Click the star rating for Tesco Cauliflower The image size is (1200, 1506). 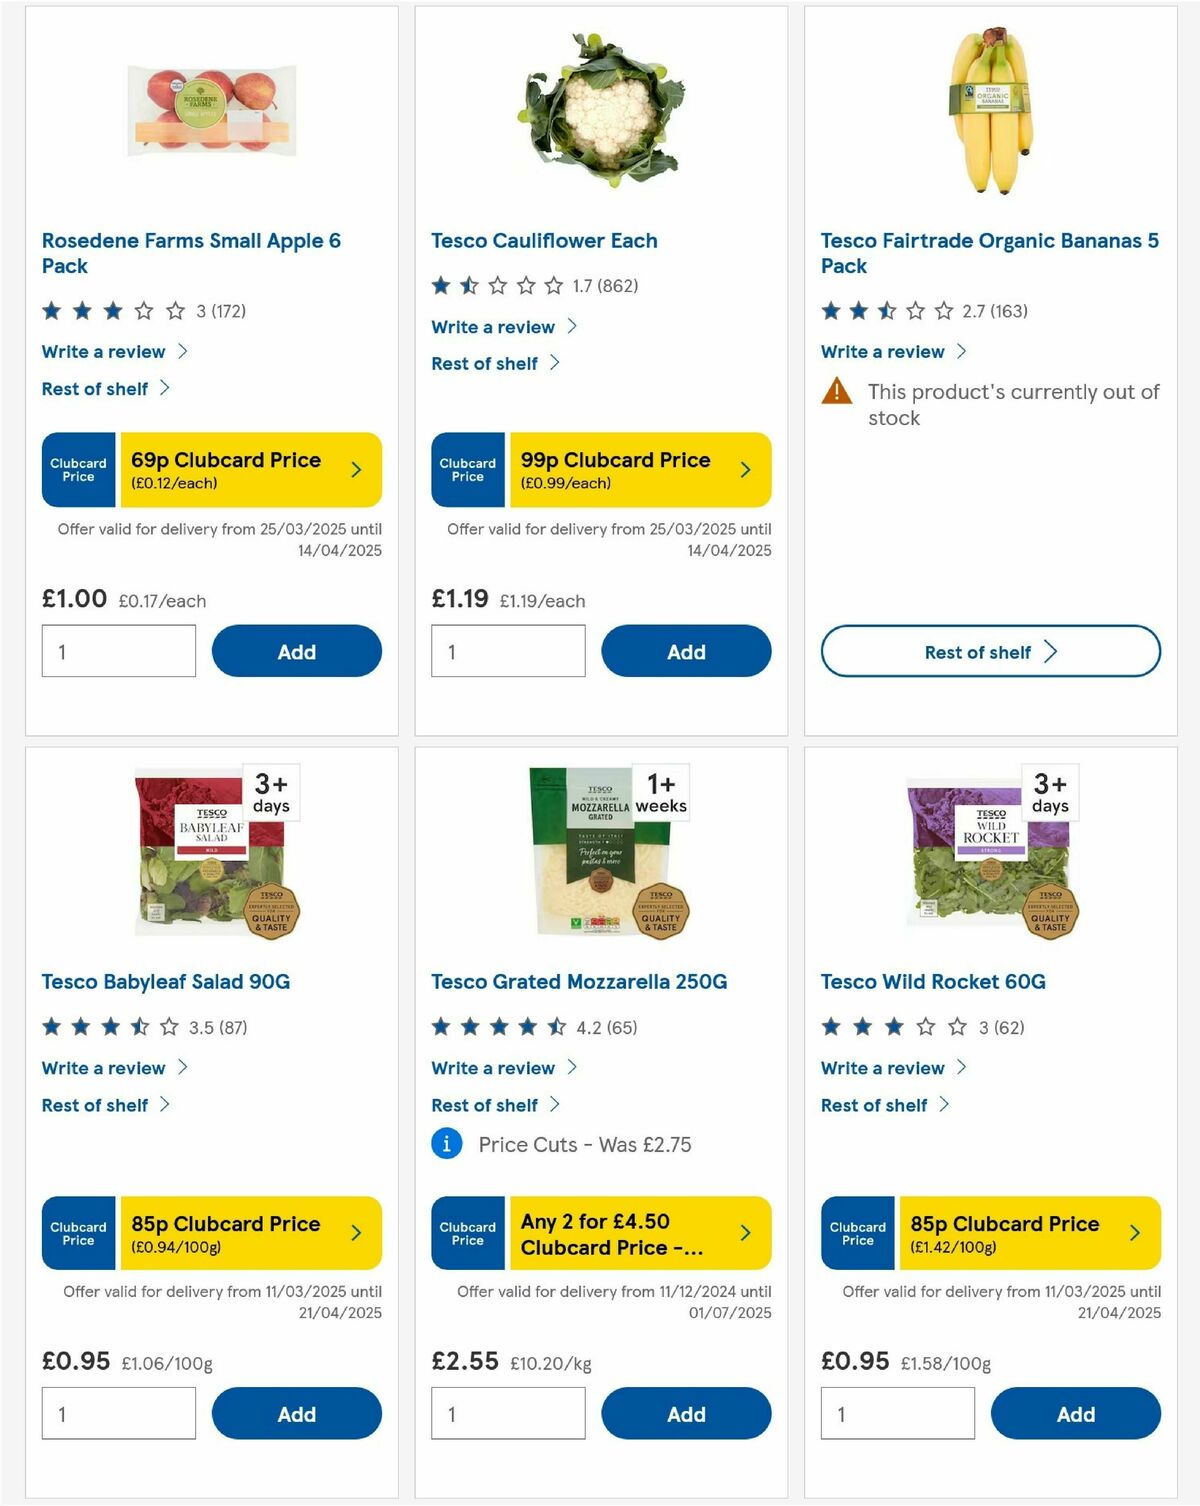coord(495,284)
